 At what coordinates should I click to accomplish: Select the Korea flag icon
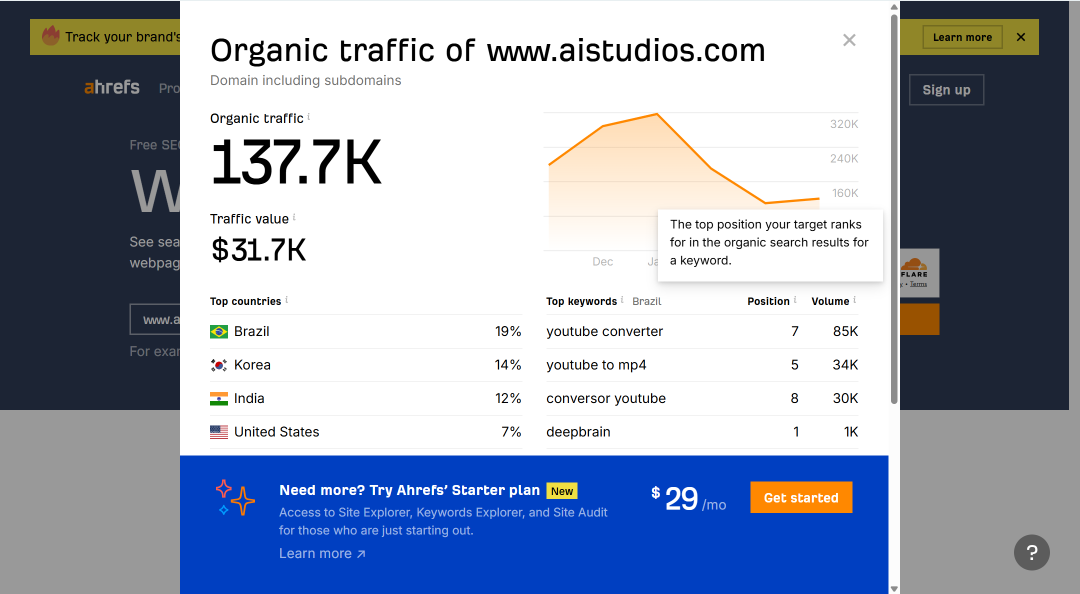click(219, 365)
